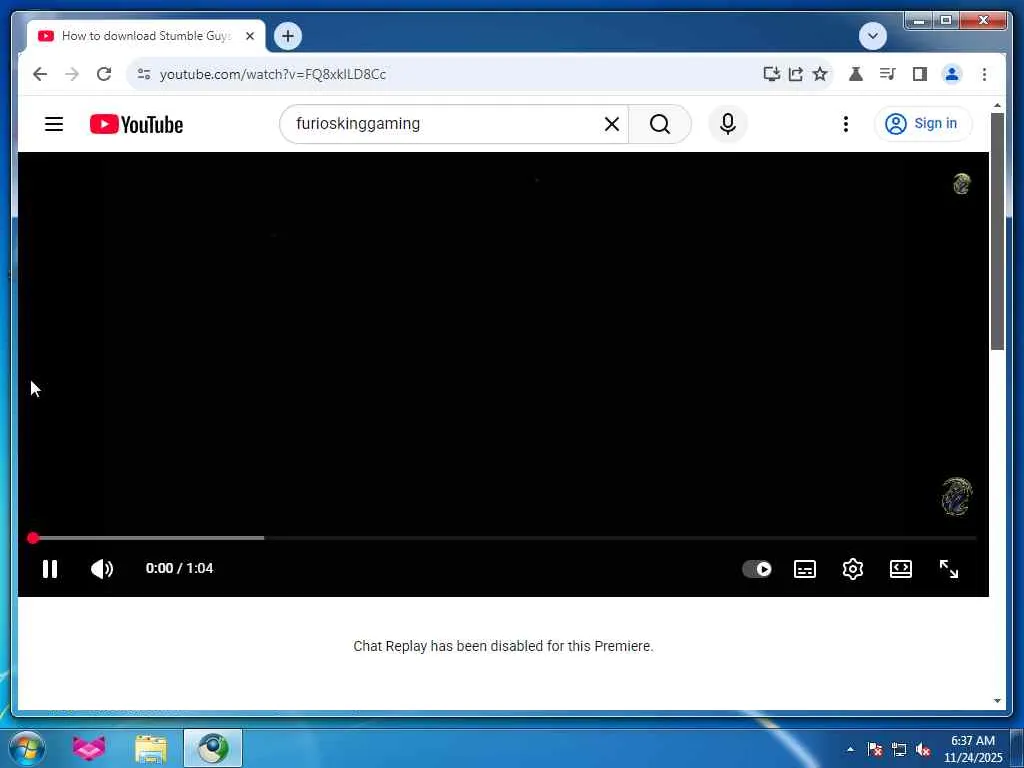The height and width of the screenshot is (768, 1024).
Task: Open a new browser tab
Action: 288,36
